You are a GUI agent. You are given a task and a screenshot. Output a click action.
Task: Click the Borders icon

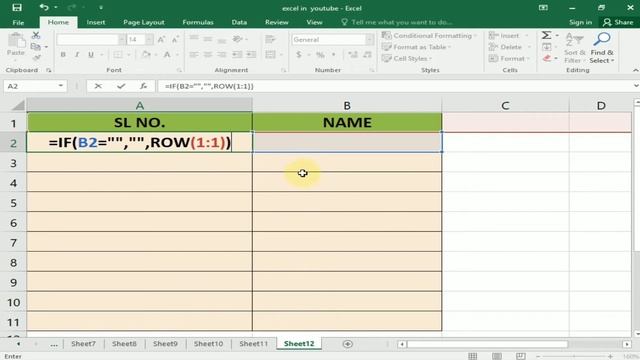click(118, 55)
